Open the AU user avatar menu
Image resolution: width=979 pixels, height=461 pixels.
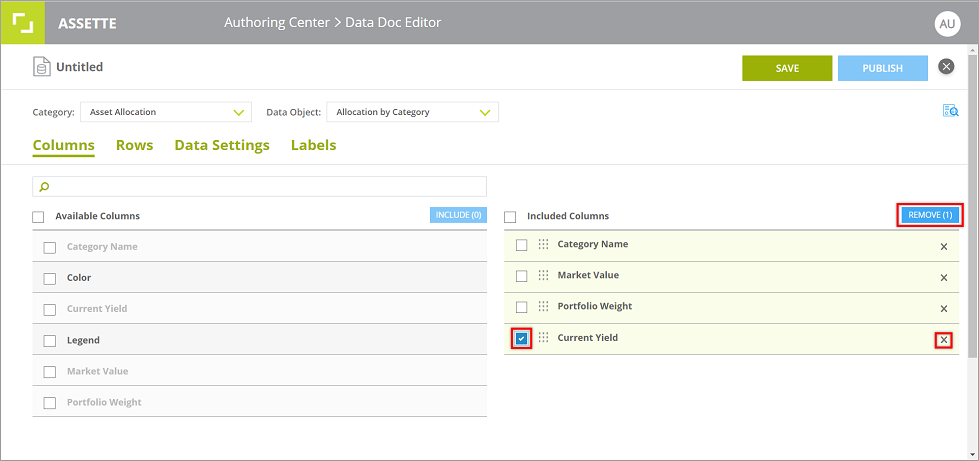[947, 24]
